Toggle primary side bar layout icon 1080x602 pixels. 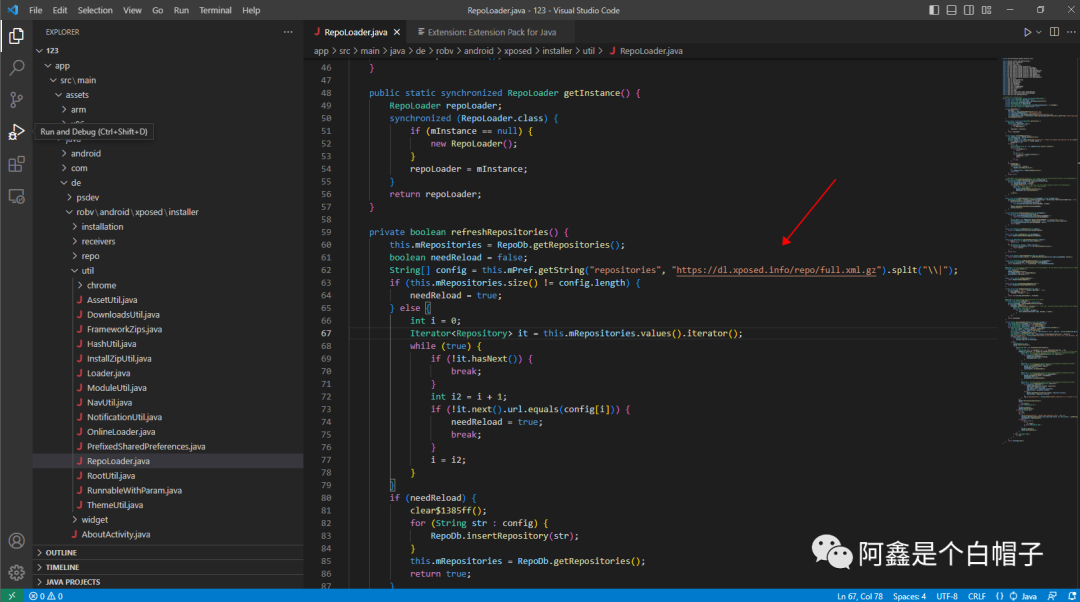[934, 10]
